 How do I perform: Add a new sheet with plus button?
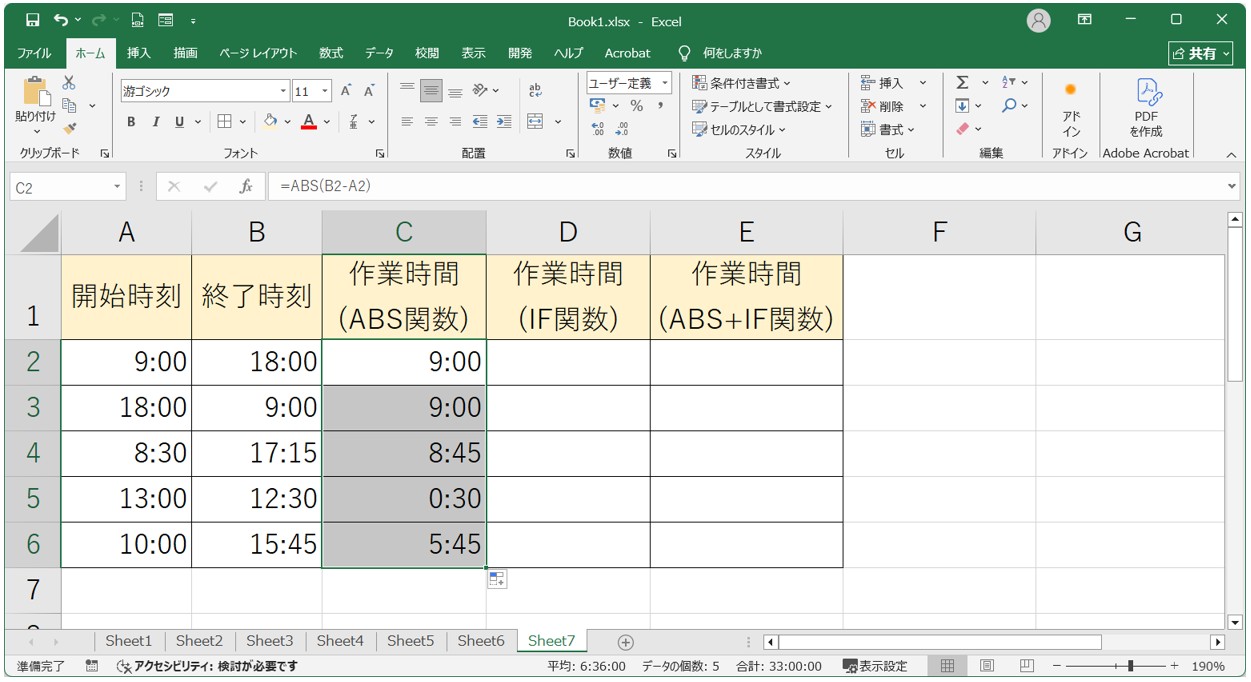626,642
